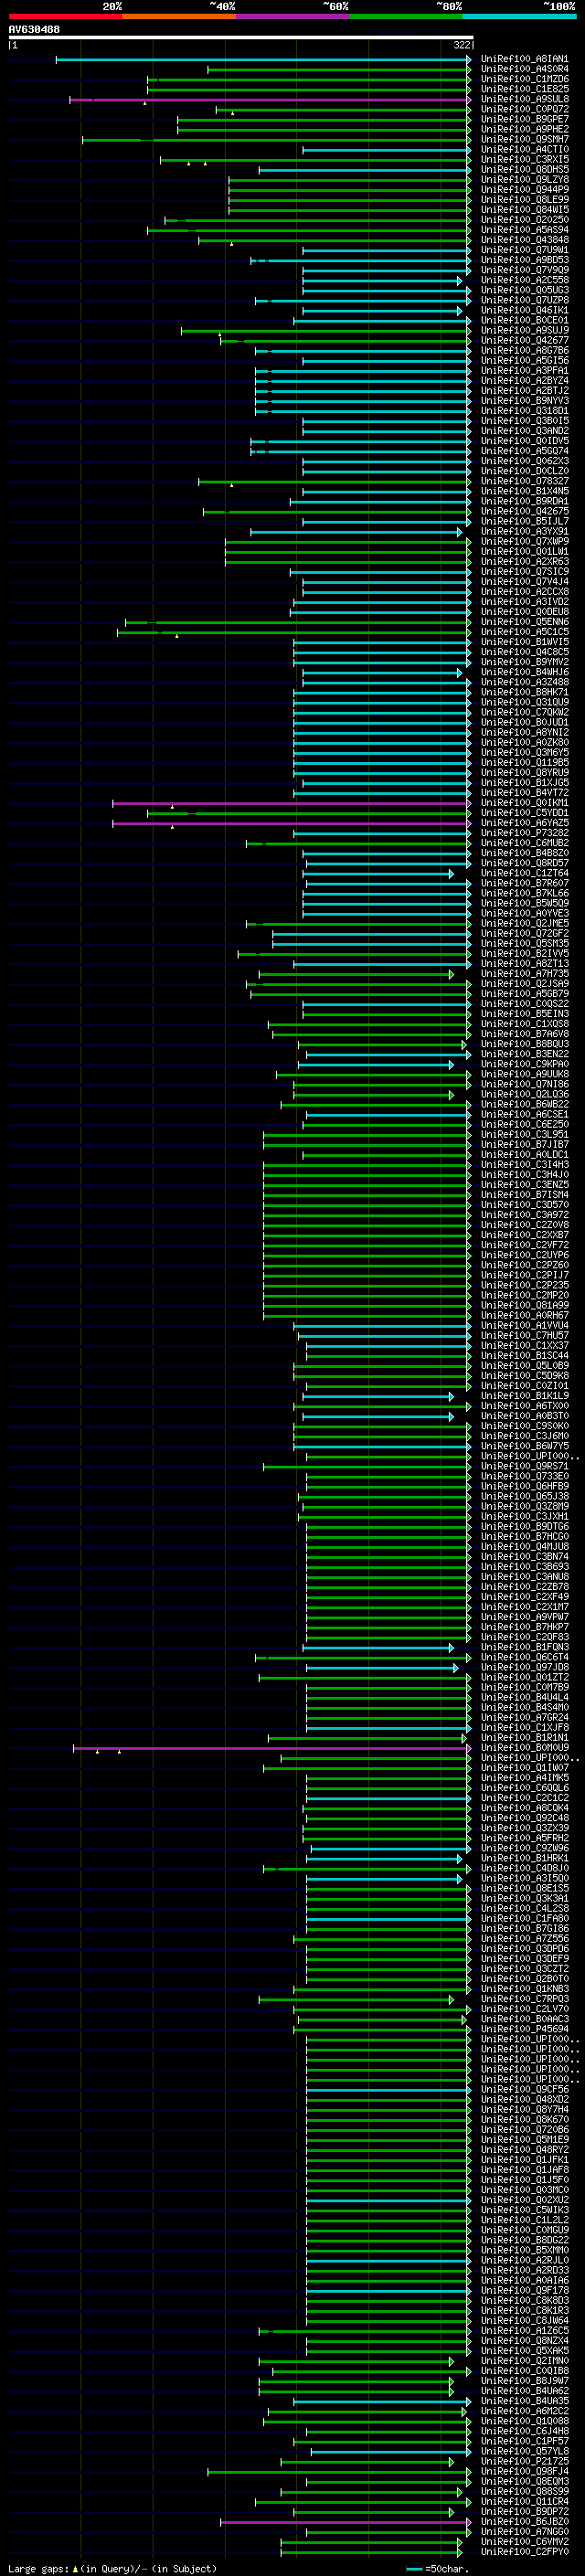585x2576 pixels.
Task: Select hit label UniRef100_A6YAZ5
Action: [524, 823]
